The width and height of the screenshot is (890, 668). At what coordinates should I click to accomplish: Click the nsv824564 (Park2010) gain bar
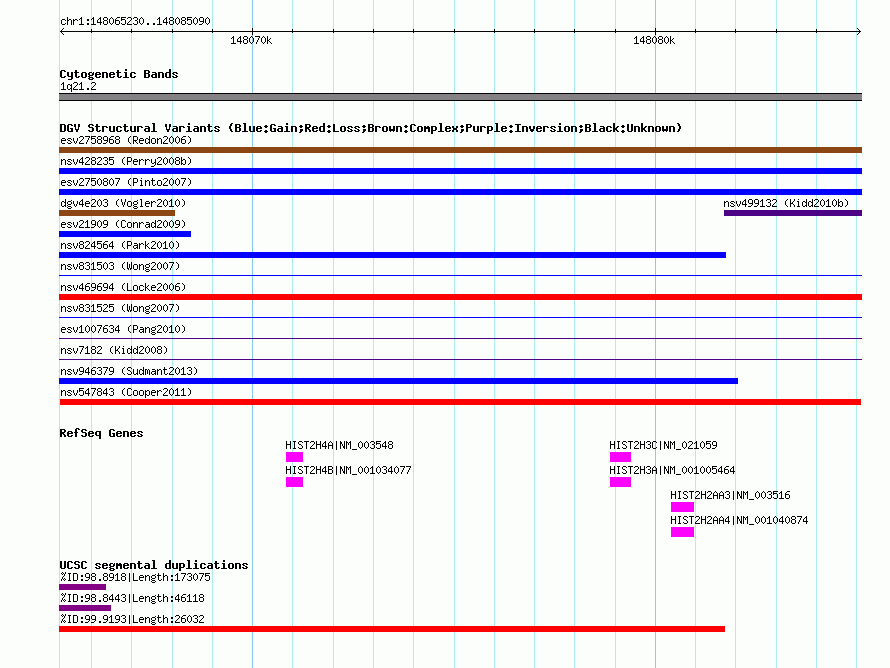click(392, 255)
